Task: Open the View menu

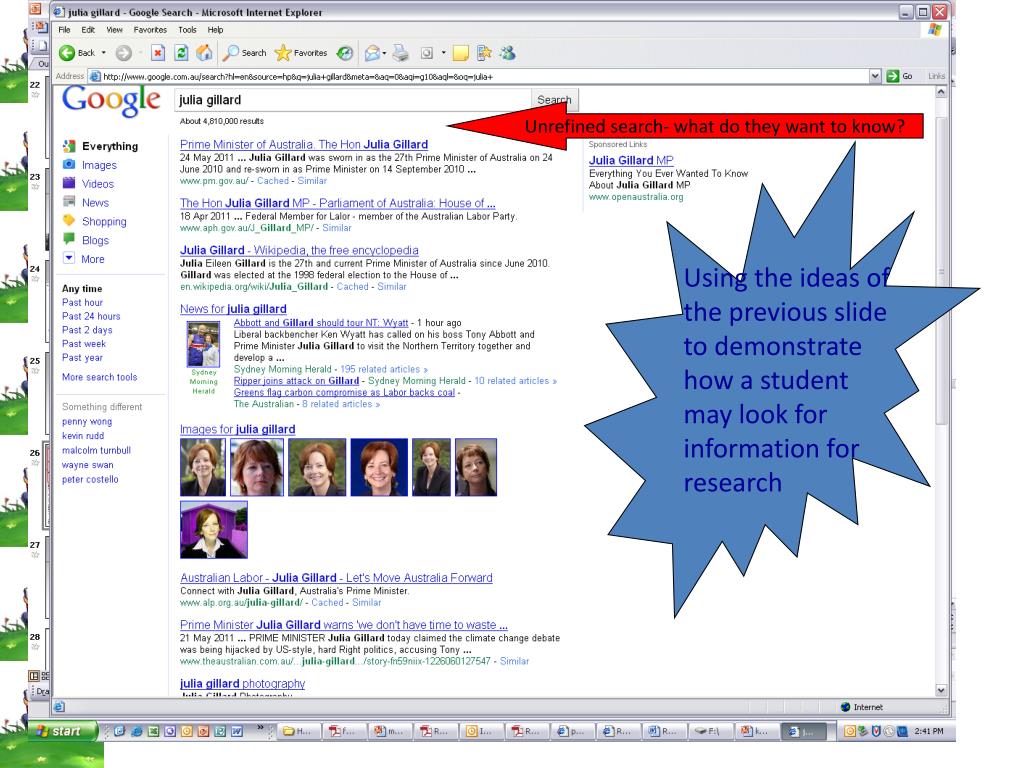Action: 114,29
